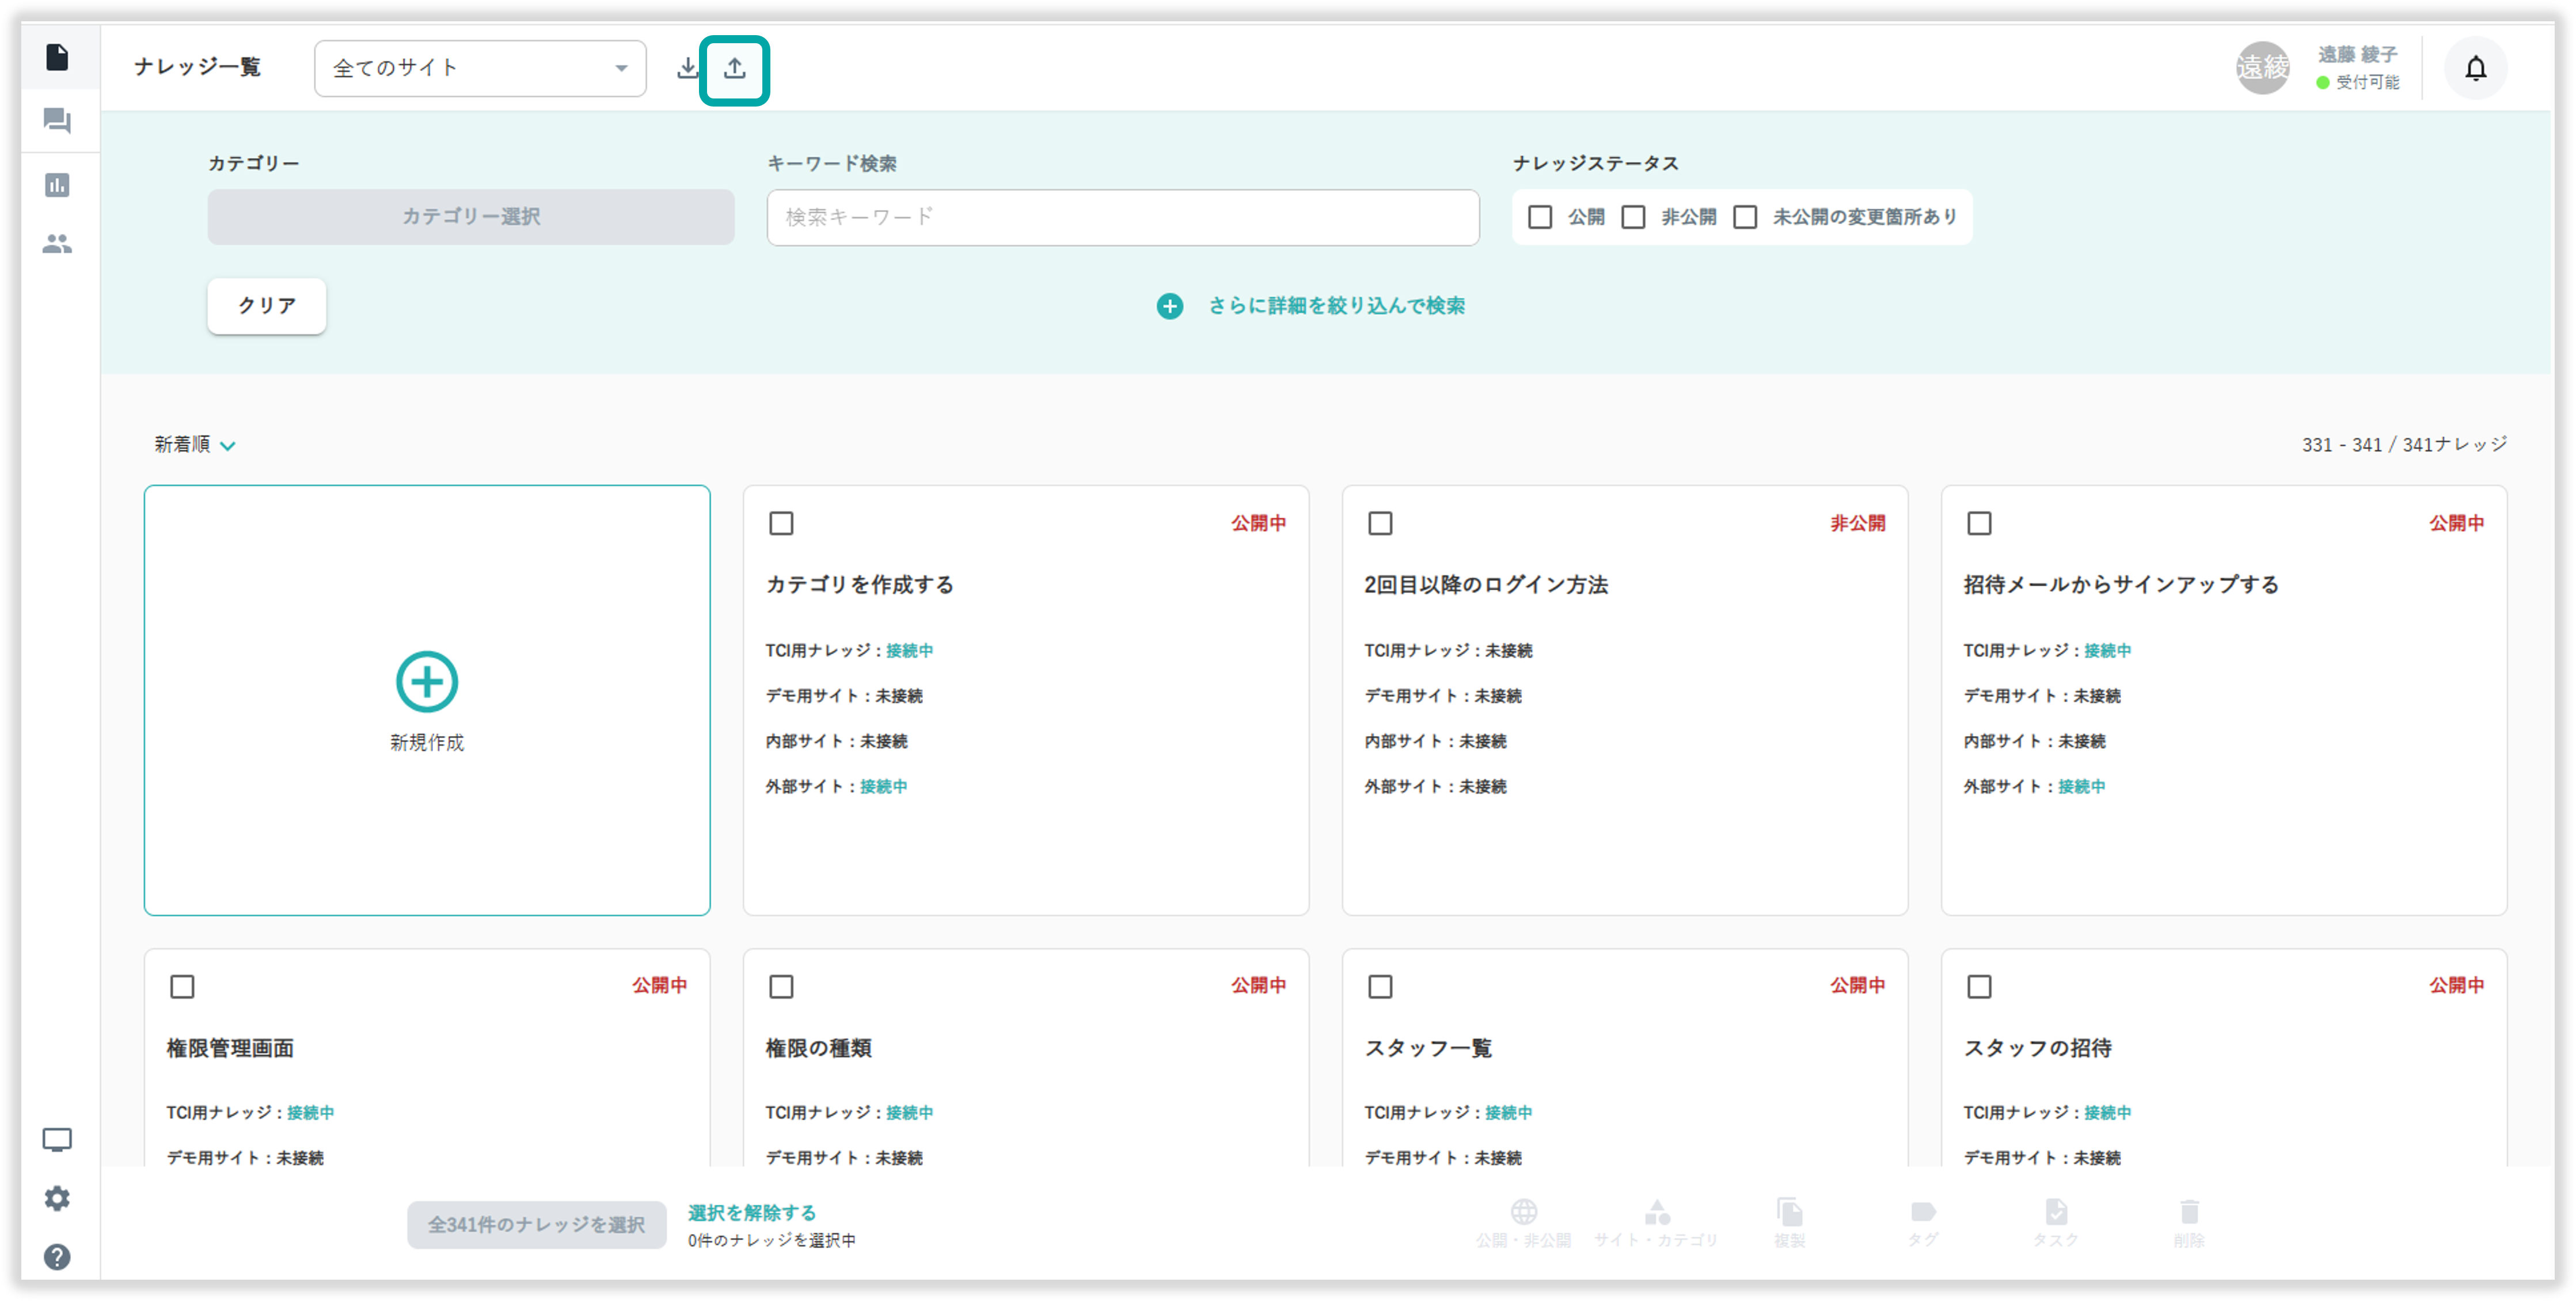Check the 公開 status checkbox
This screenshot has height=1301, width=2576.
coord(1540,217)
